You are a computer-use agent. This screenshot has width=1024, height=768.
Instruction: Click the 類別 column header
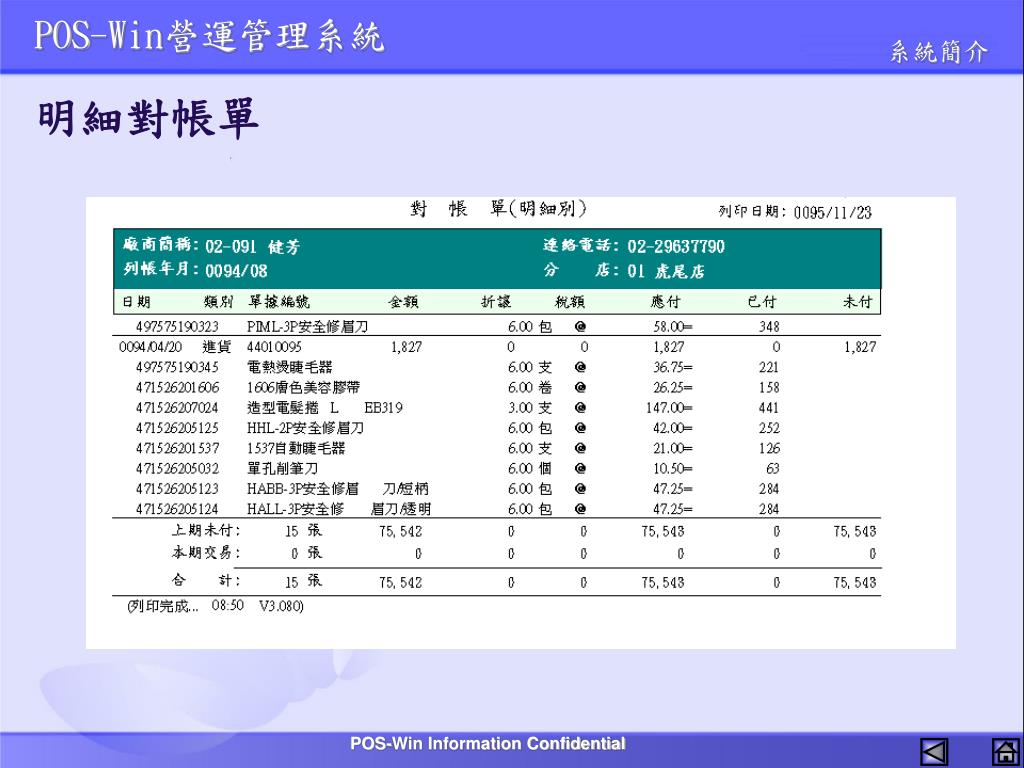[x=218, y=302]
